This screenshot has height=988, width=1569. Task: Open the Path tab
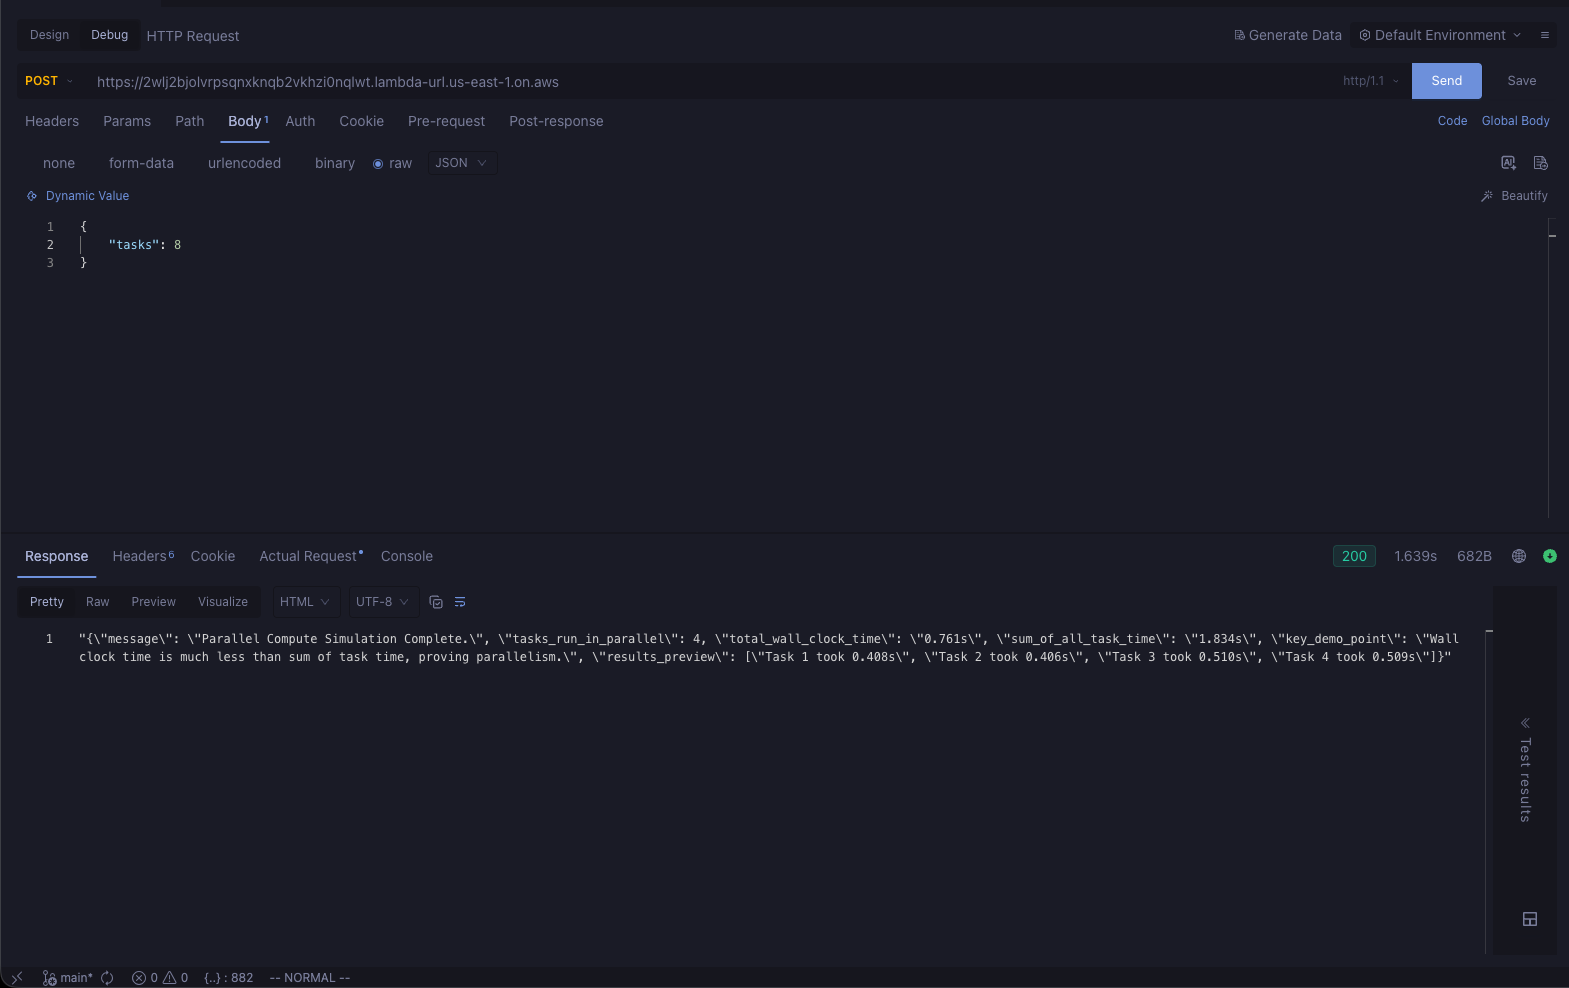[x=189, y=121]
